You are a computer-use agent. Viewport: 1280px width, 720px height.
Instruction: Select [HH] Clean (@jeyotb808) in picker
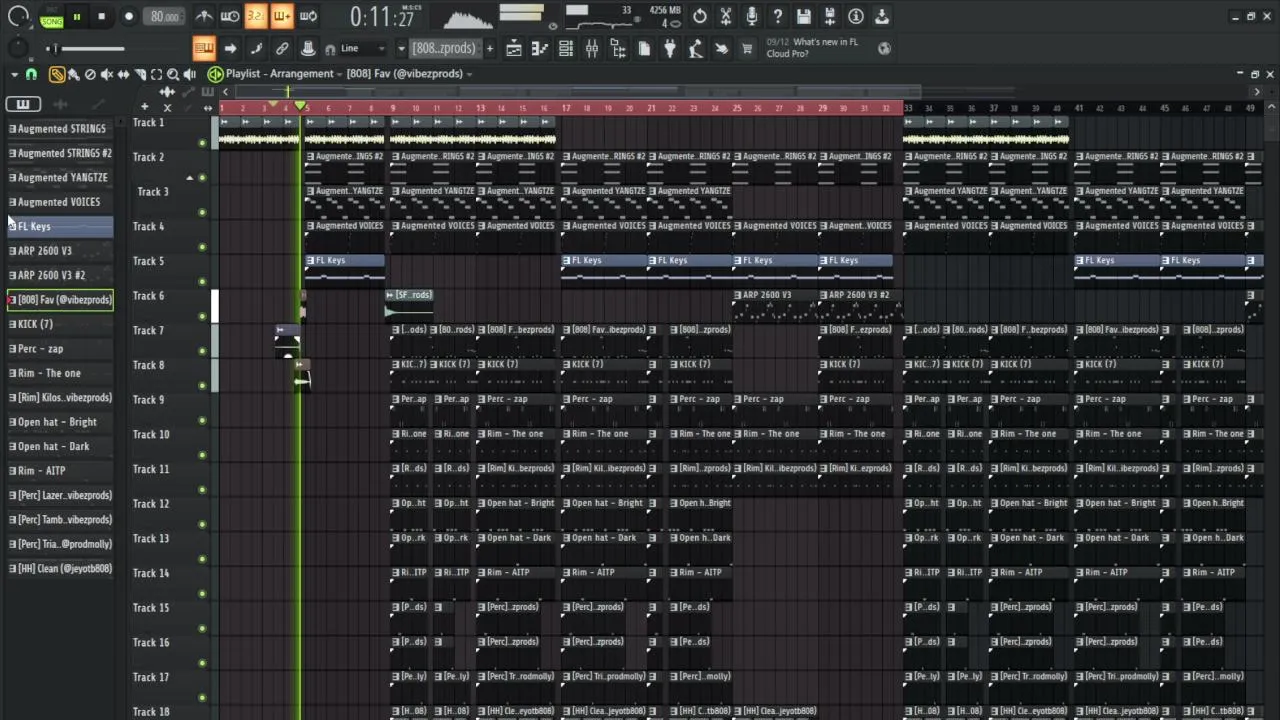61,569
